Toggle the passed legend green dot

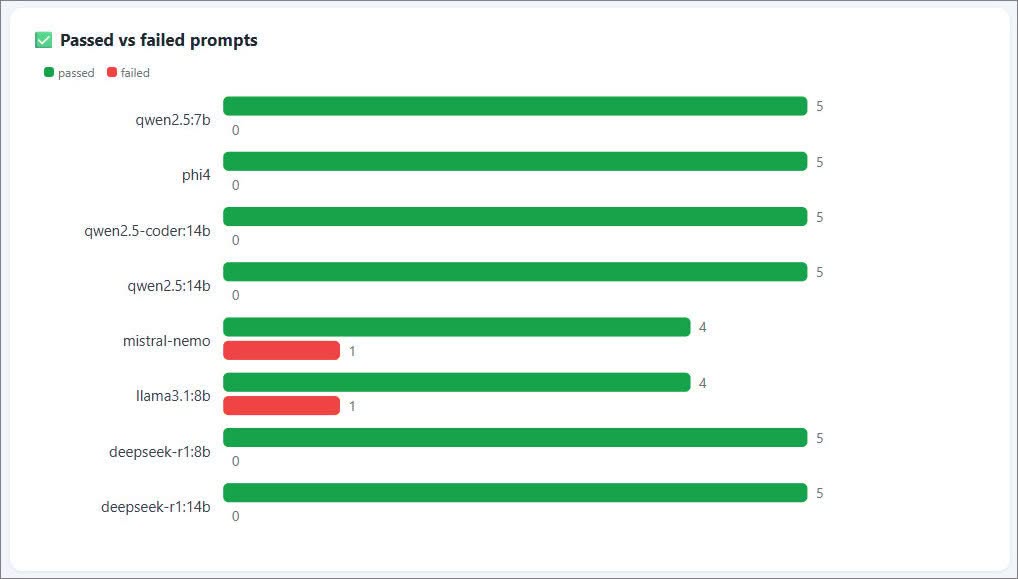pos(49,72)
